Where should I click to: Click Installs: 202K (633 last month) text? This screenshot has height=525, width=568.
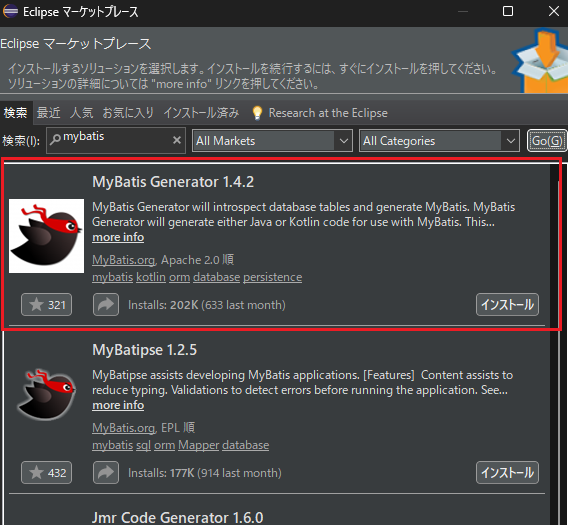[x=206, y=305]
